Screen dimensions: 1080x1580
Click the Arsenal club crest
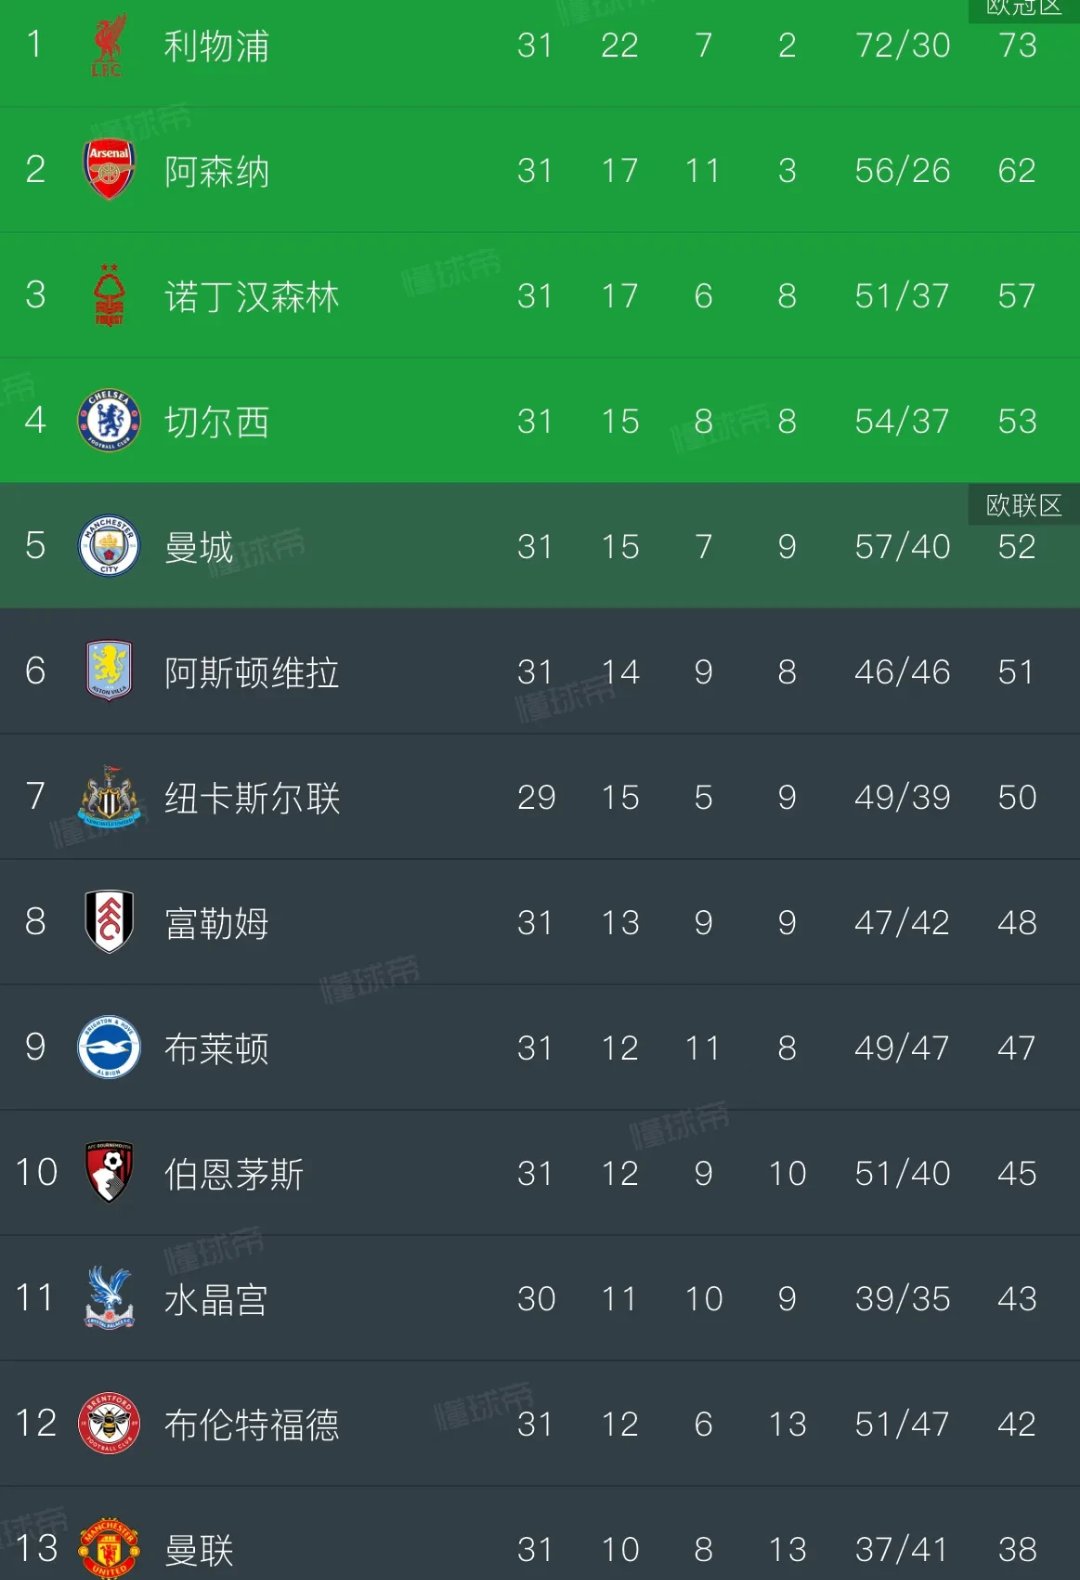coord(108,170)
